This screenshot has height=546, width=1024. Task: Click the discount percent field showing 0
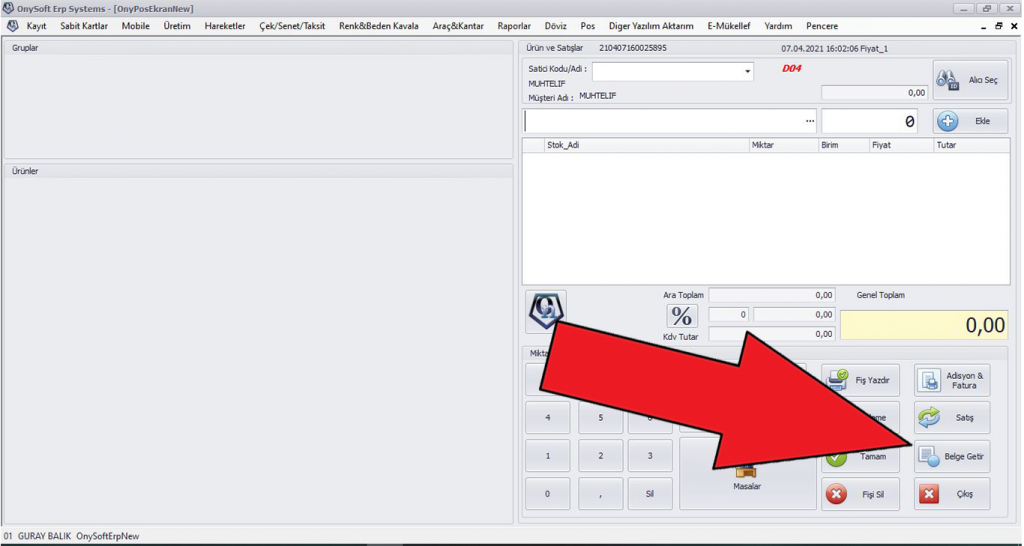tap(728, 315)
